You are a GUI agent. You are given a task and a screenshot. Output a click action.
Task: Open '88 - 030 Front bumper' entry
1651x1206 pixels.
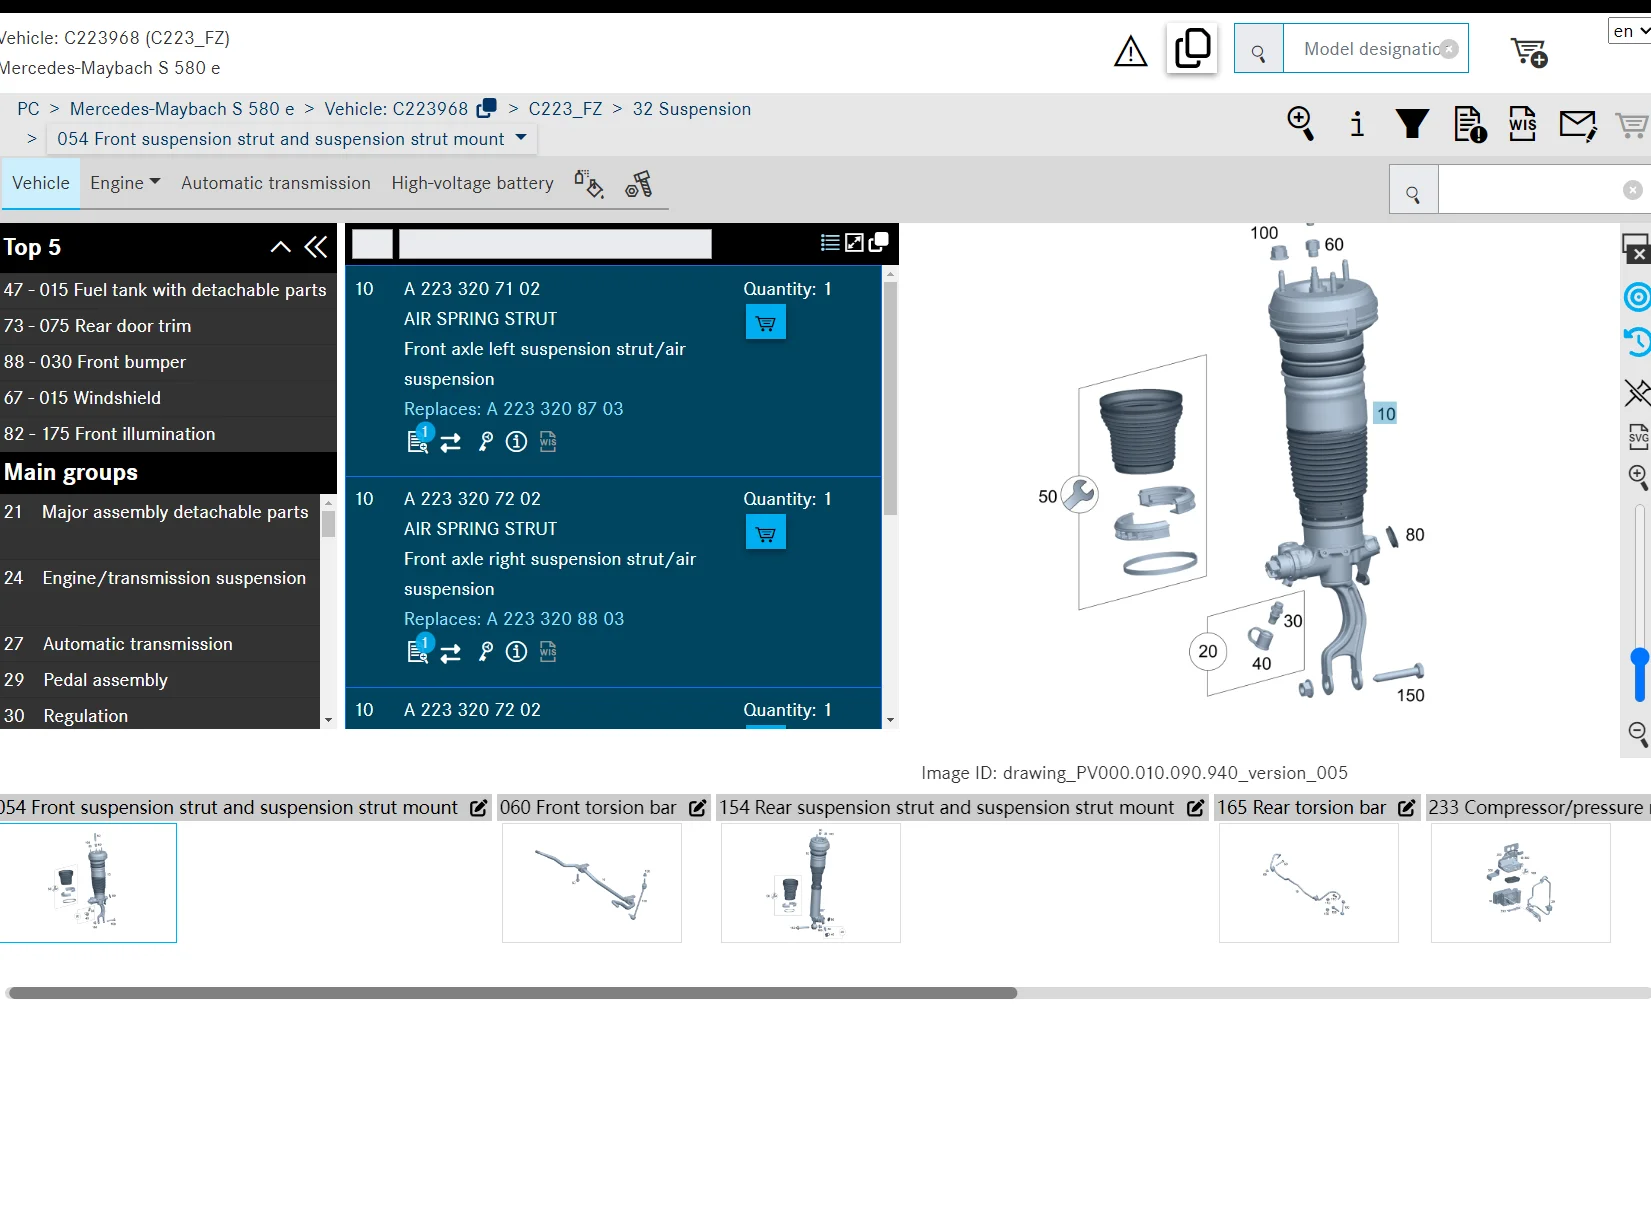pos(168,362)
